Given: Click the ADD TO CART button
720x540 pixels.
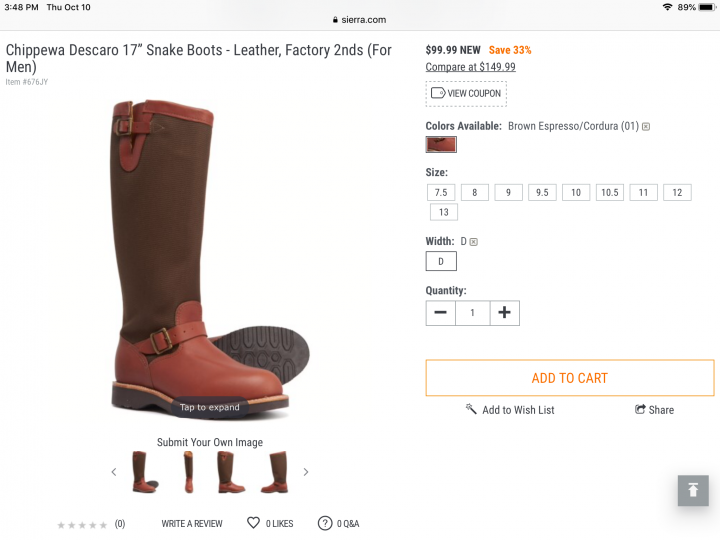Looking at the screenshot, I should (570, 378).
